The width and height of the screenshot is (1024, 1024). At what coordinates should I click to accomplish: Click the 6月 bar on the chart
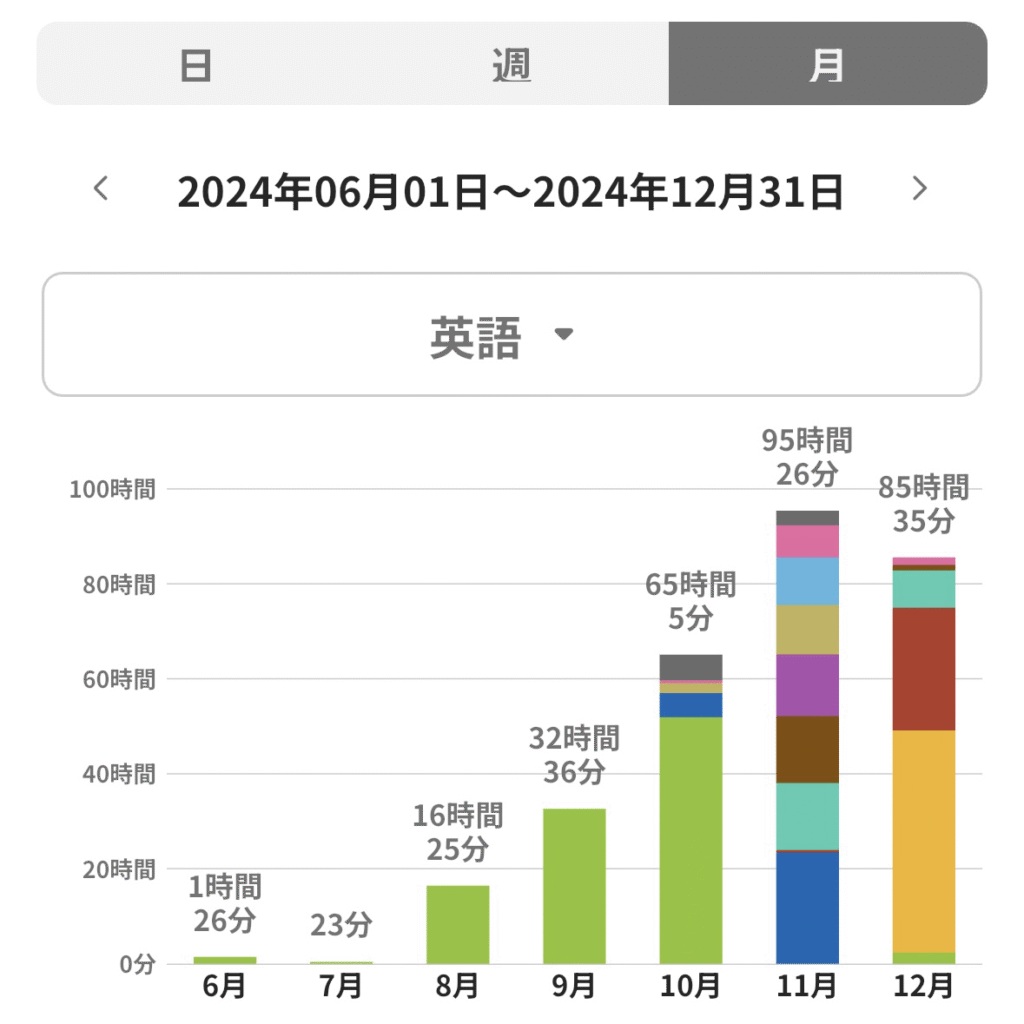point(225,960)
